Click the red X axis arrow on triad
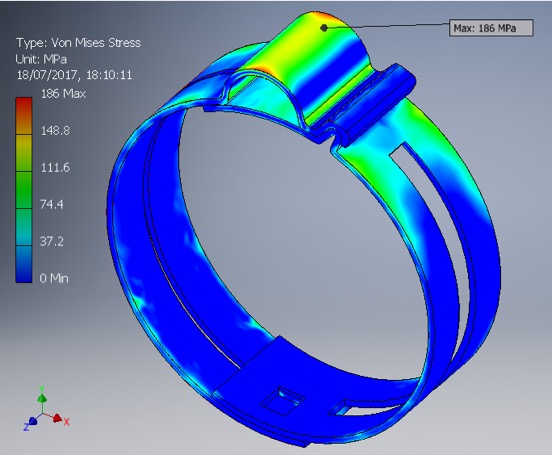Viewport: 552px width, 455px height. point(57,418)
